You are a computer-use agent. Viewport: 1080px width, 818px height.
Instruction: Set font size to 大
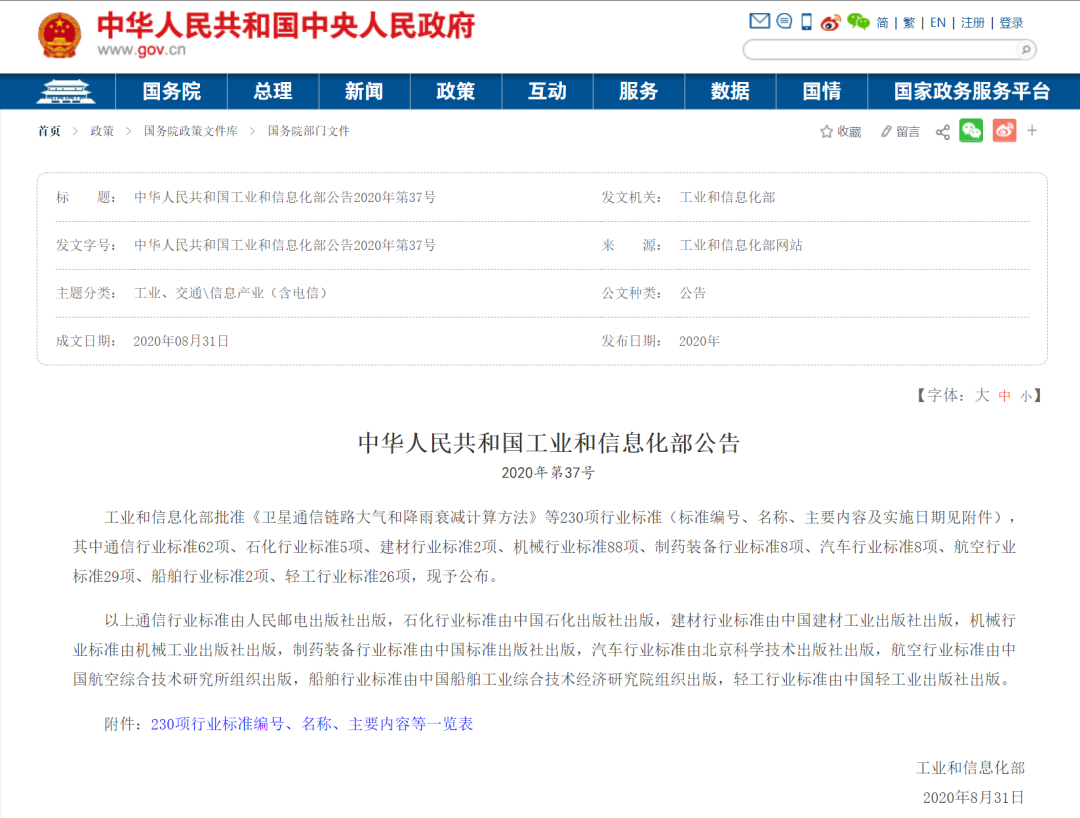coord(982,395)
